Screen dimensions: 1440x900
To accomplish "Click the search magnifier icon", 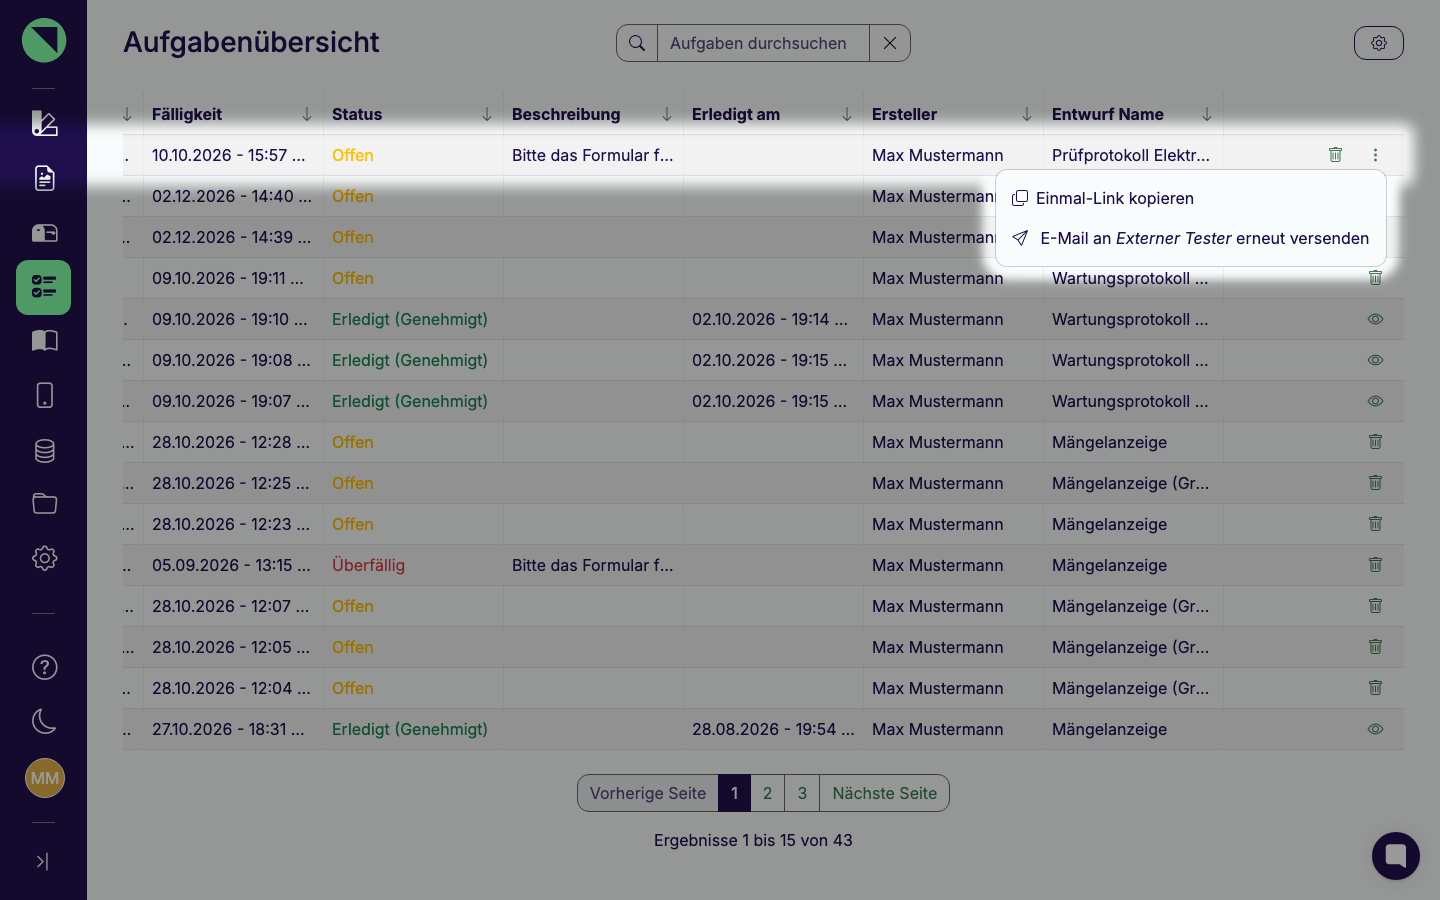I will tap(637, 43).
